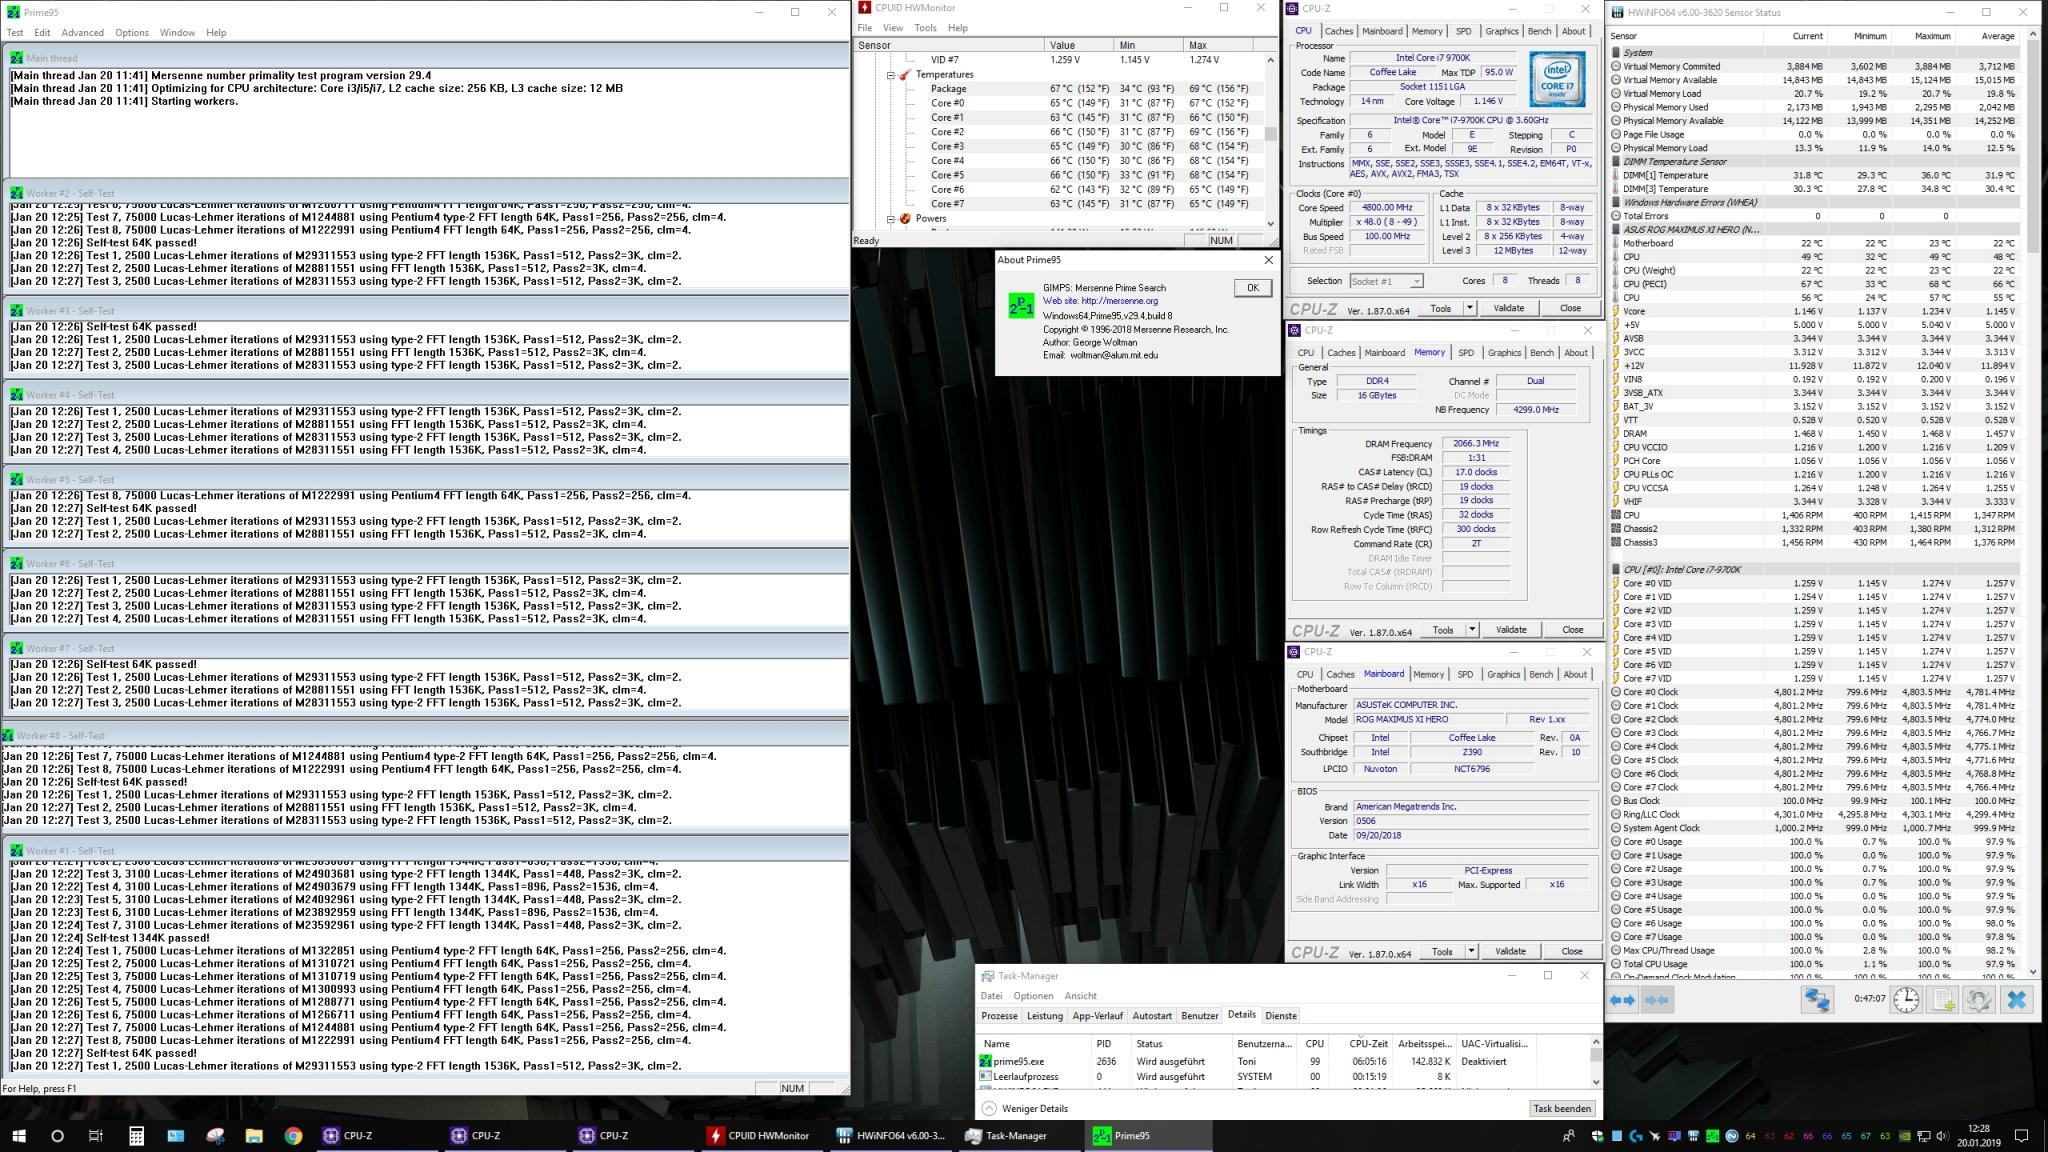Click Intel Core i7 logo in CPU-Z
This screenshot has height=1152, width=2048.
click(x=1557, y=80)
